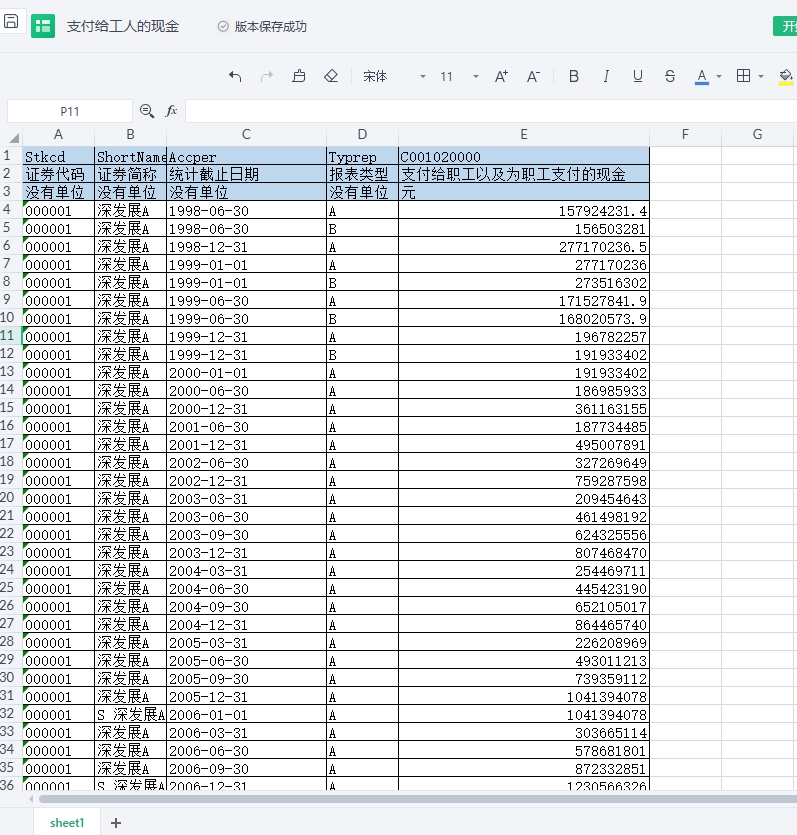Apply the yellow fill color bucket
Image resolution: width=797 pixels, height=835 pixels.
click(786, 77)
